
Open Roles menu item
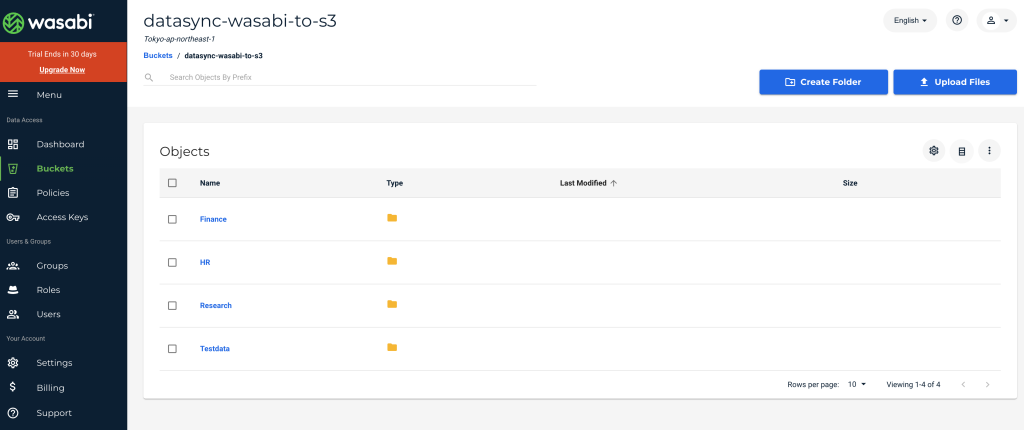pos(48,289)
